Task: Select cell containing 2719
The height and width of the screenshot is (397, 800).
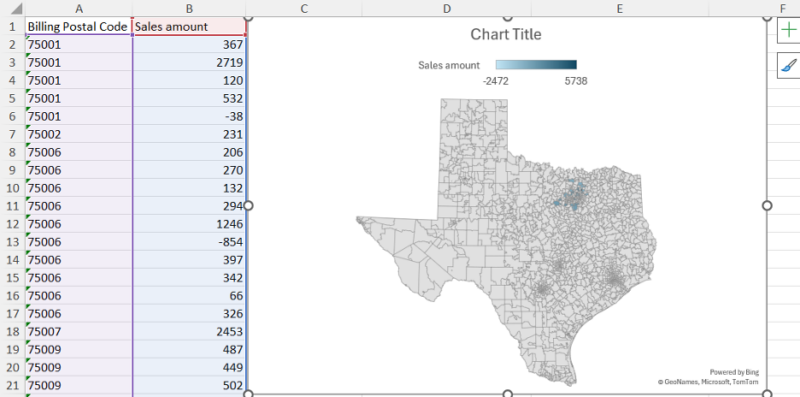Action: [189, 63]
